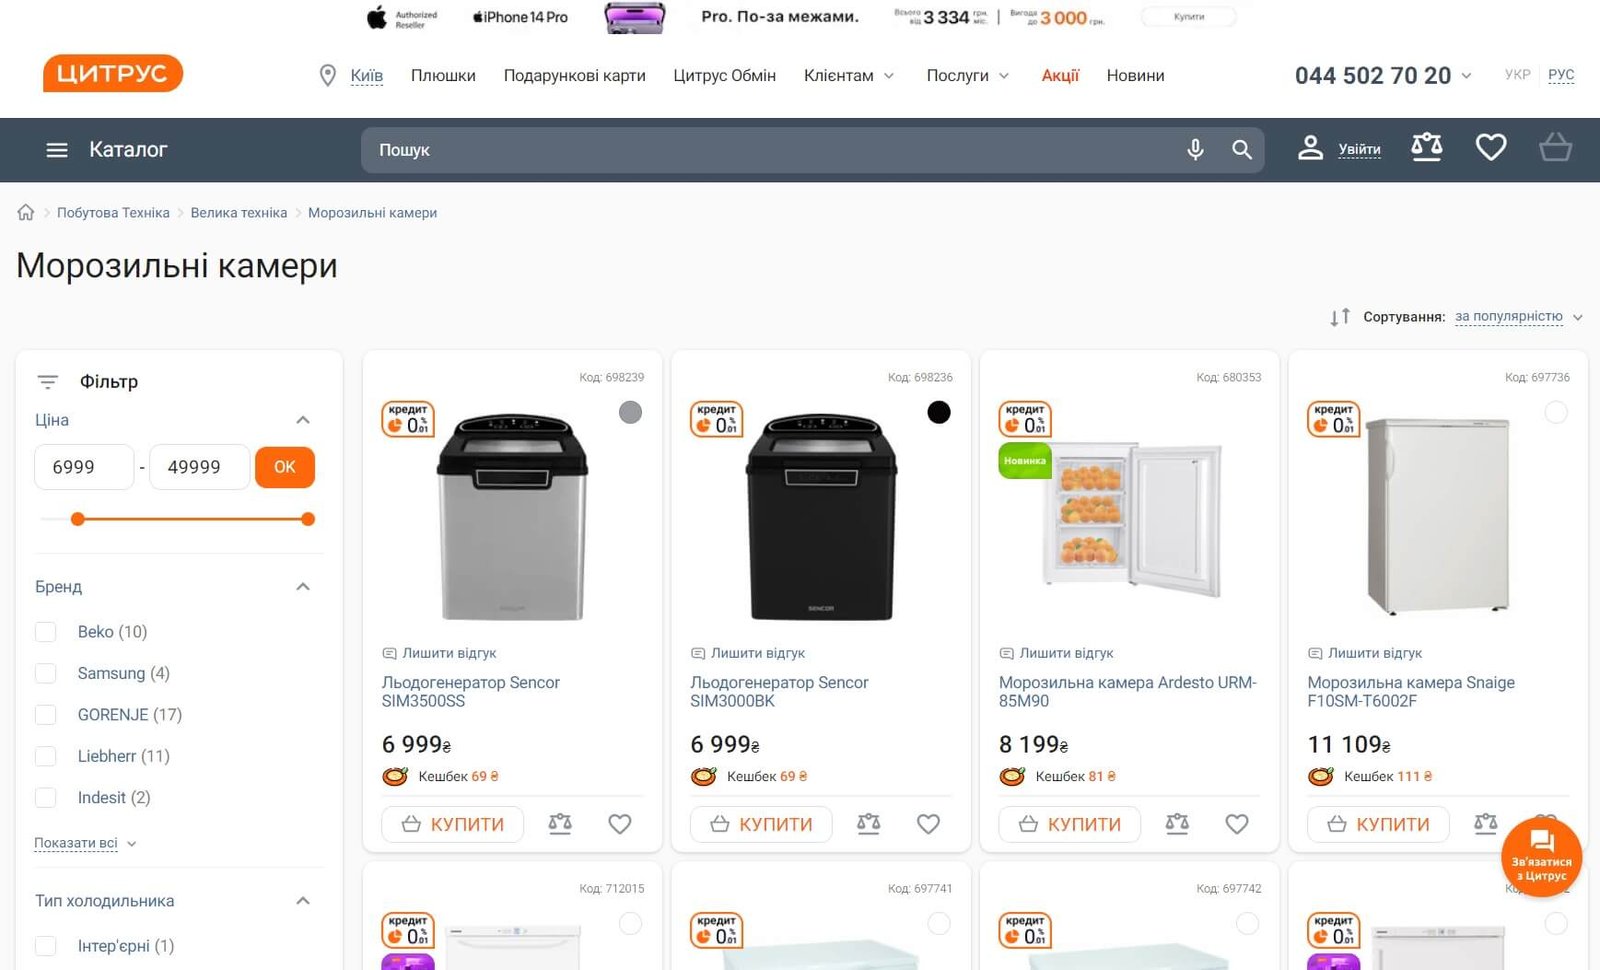Screen dimensions: 1600x970
Task: Check the Samsung brand filter
Action: pos(46,673)
